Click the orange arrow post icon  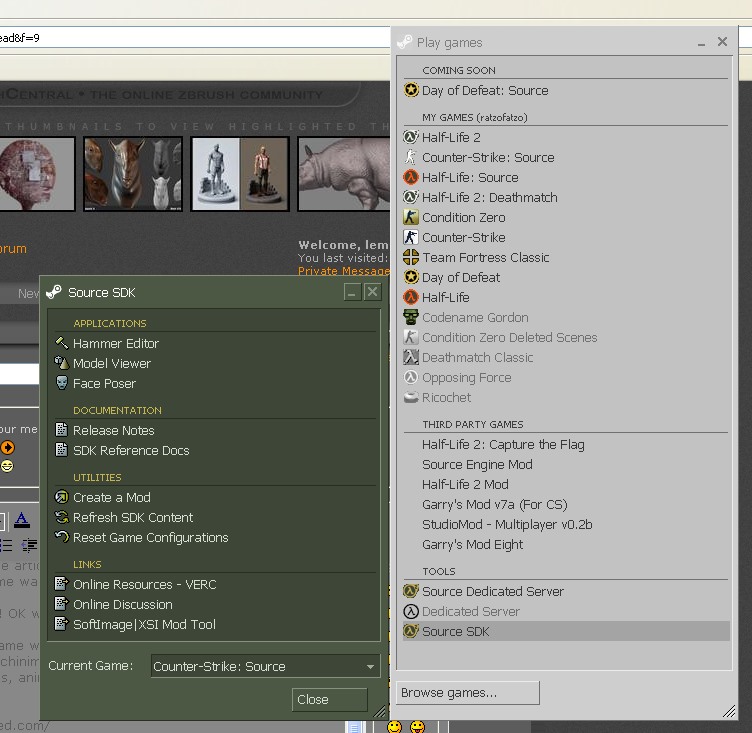click(x=7, y=448)
